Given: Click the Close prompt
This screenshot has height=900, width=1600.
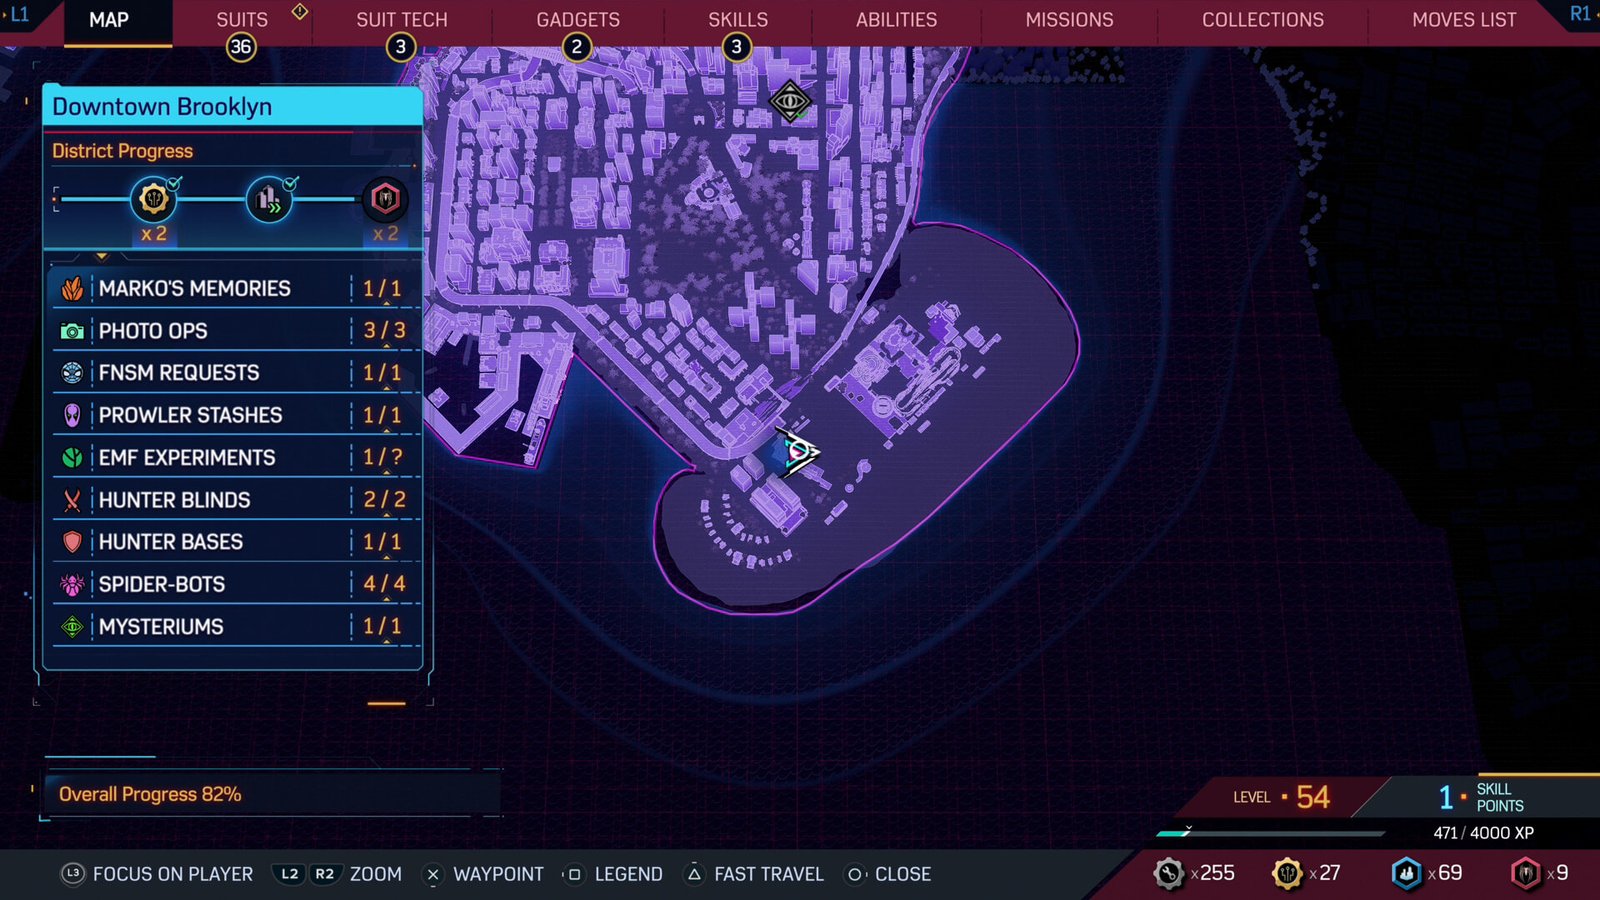Looking at the screenshot, I should 888,874.
